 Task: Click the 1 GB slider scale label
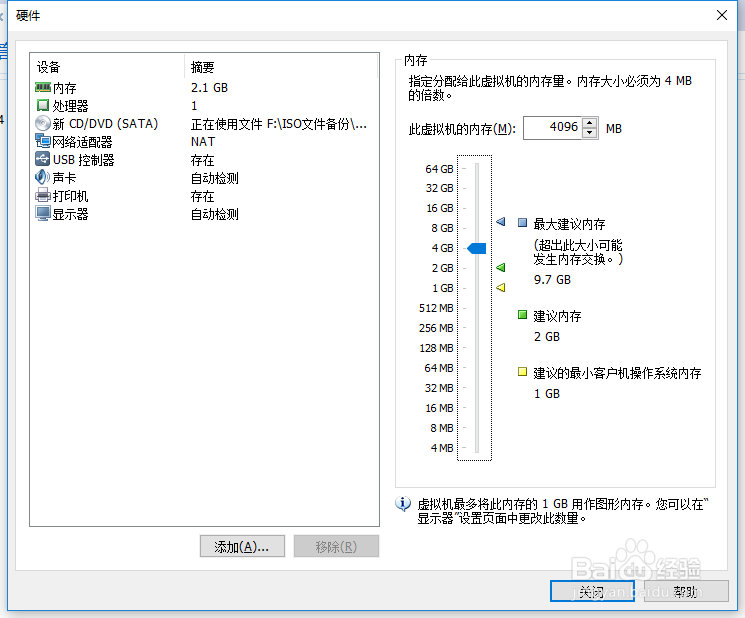(443, 288)
